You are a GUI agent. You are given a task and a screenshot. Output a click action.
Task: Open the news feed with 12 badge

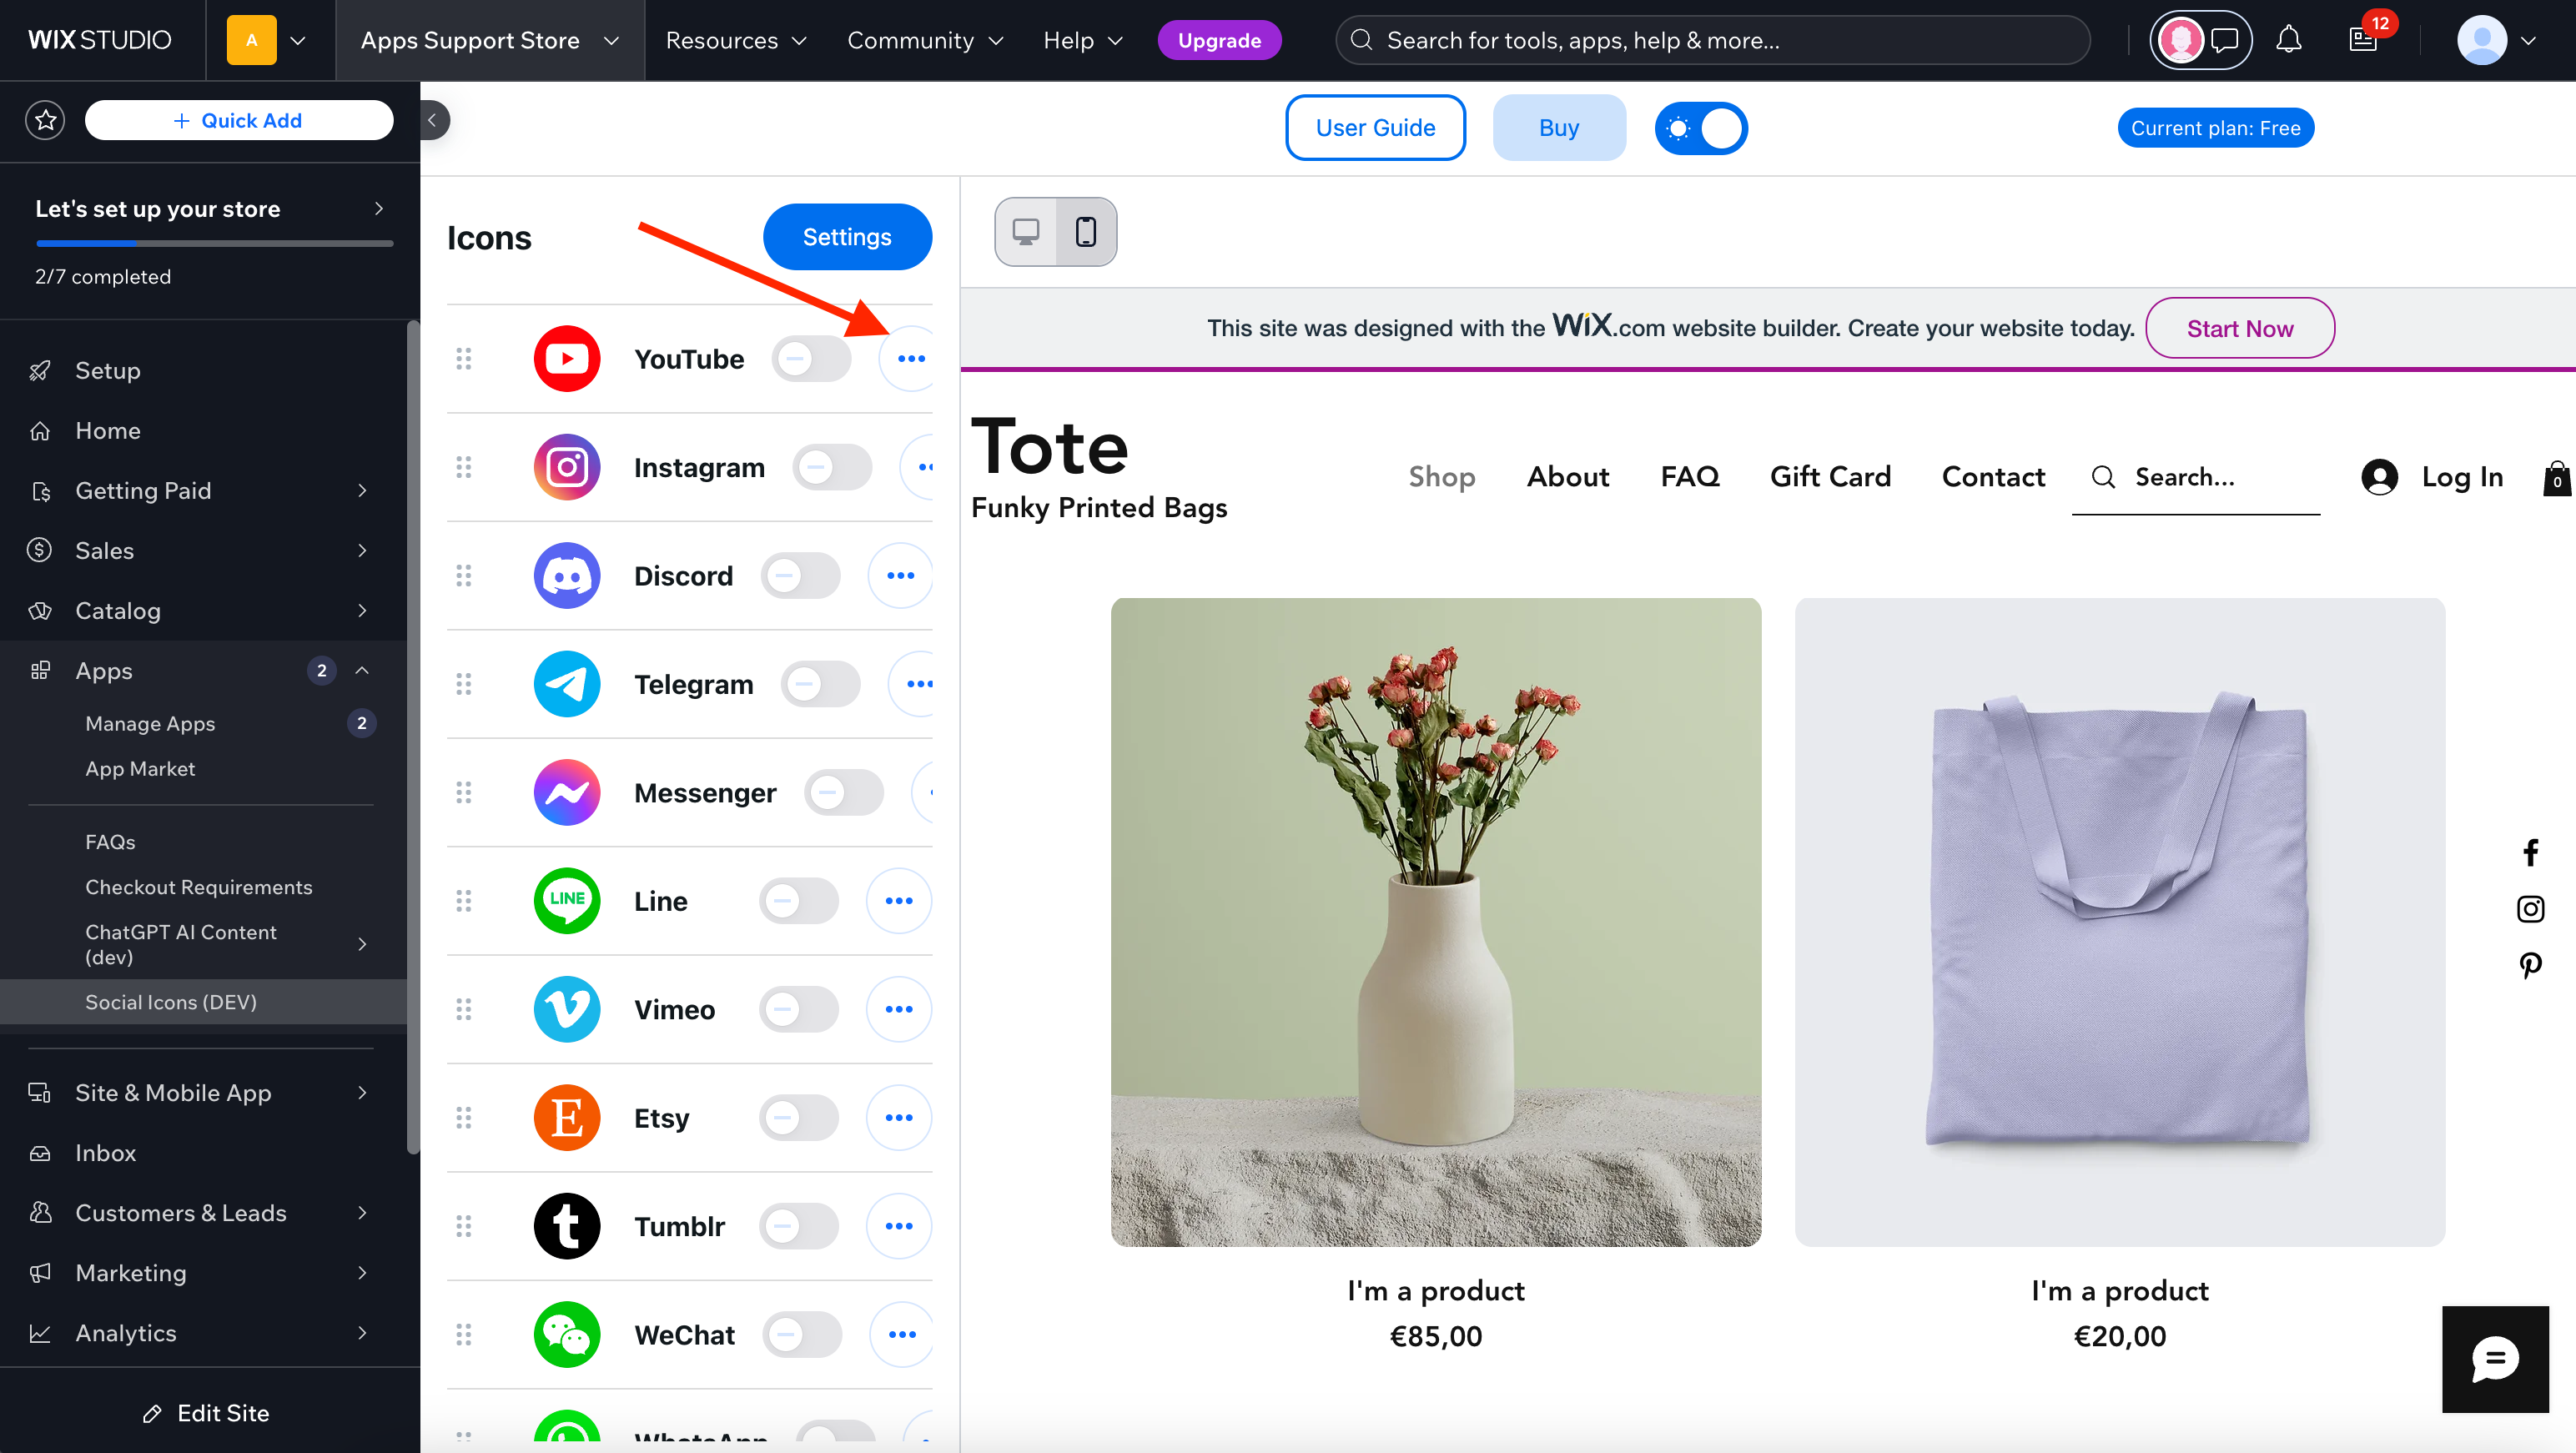2364,40
